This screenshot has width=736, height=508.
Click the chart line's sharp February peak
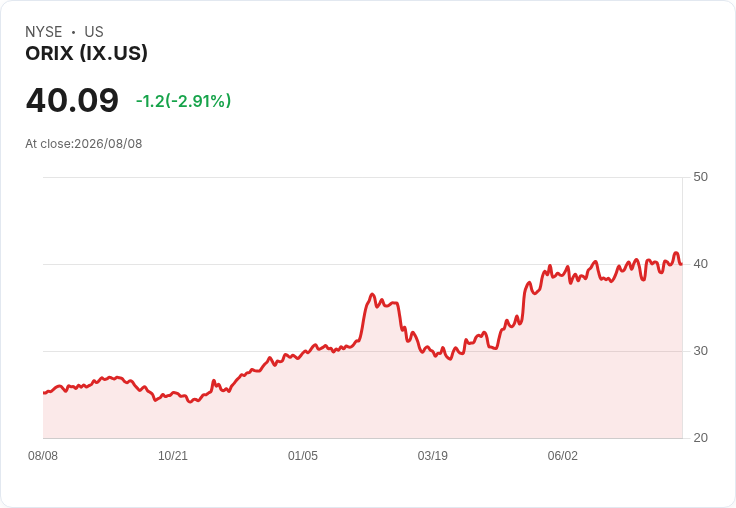tap(372, 294)
